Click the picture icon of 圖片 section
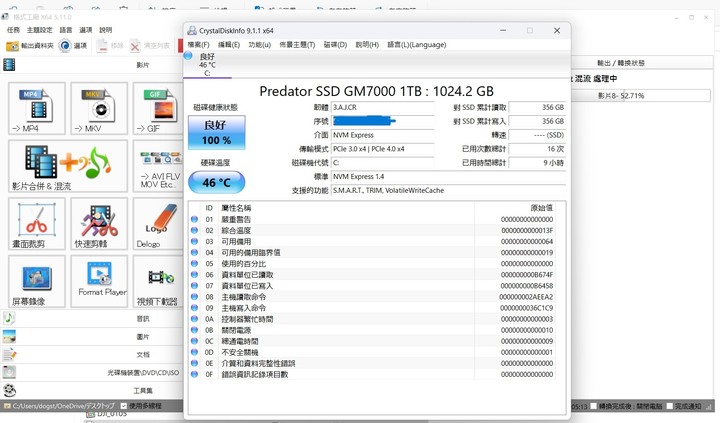720x423 pixels. click(x=9, y=336)
